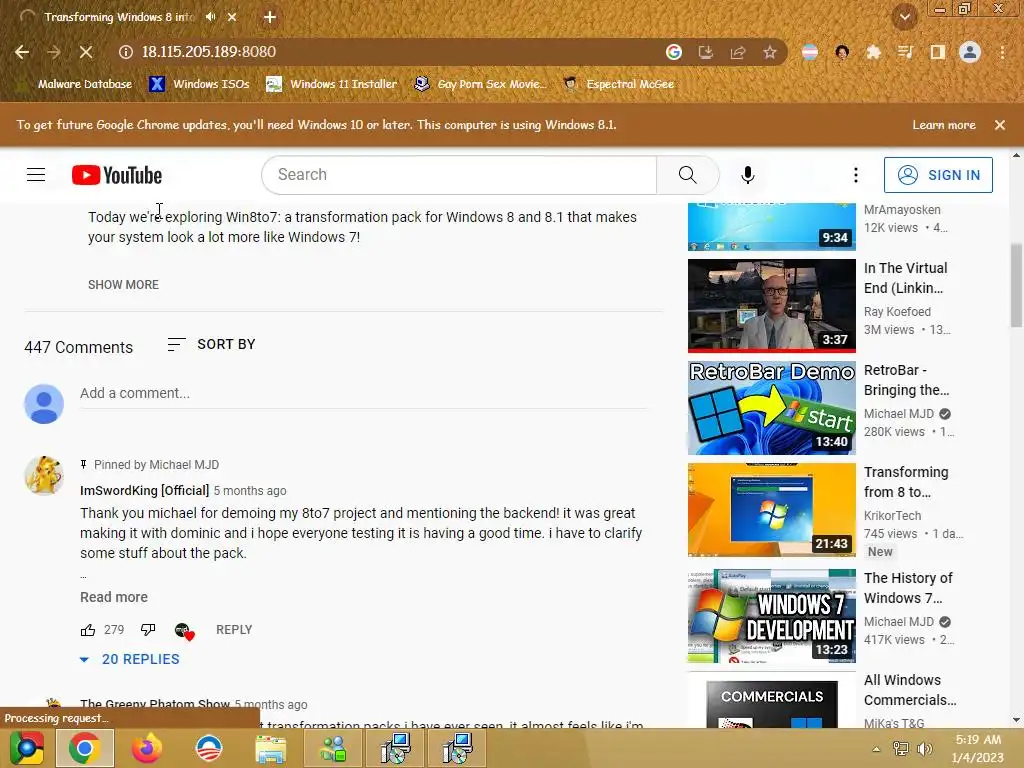Open the volume icon in the system tray

point(925,749)
